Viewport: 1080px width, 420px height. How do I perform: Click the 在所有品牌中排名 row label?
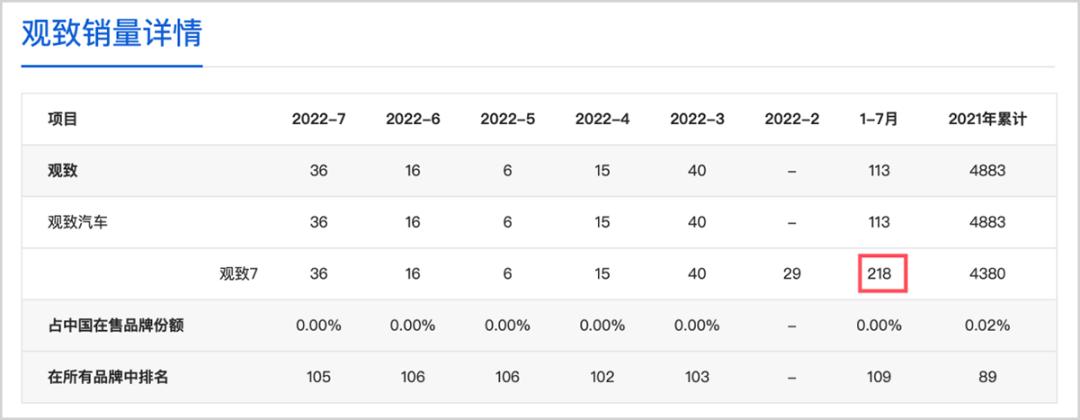[x=108, y=377]
